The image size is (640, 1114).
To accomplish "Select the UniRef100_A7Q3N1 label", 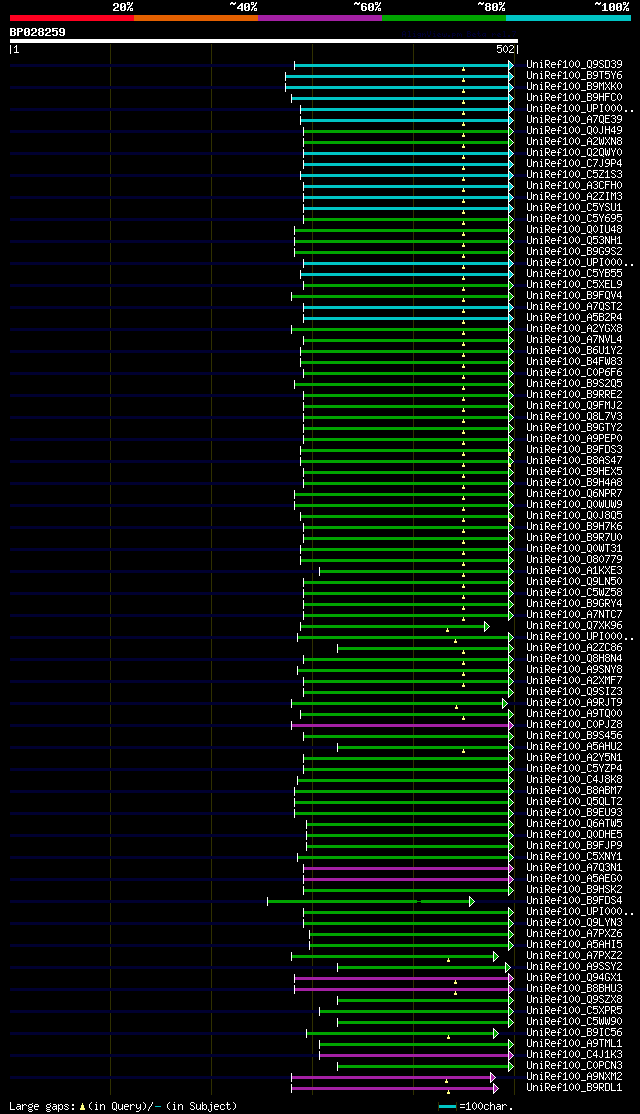I will [574, 868].
